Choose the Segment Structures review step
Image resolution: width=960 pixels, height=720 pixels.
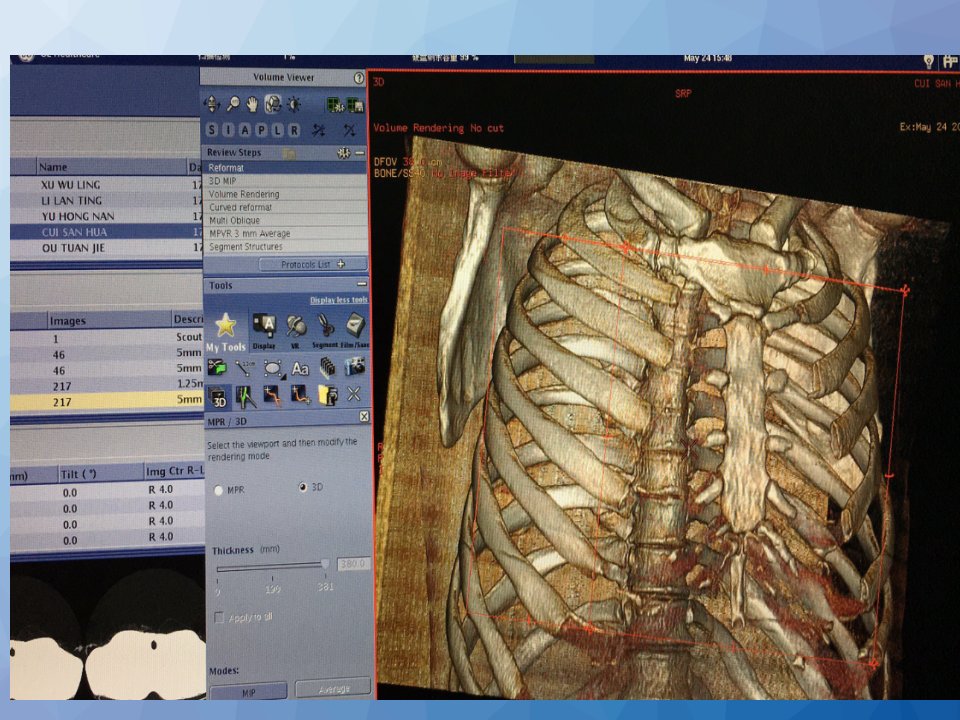coord(284,246)
